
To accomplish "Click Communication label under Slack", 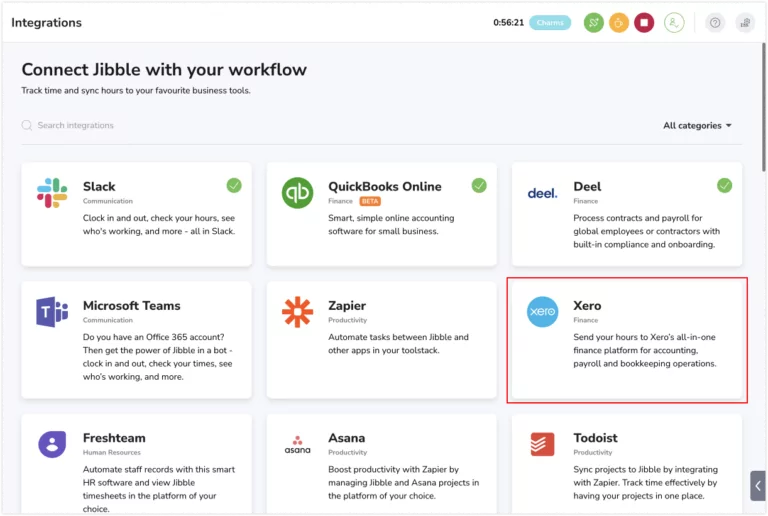I will (108, 201).
